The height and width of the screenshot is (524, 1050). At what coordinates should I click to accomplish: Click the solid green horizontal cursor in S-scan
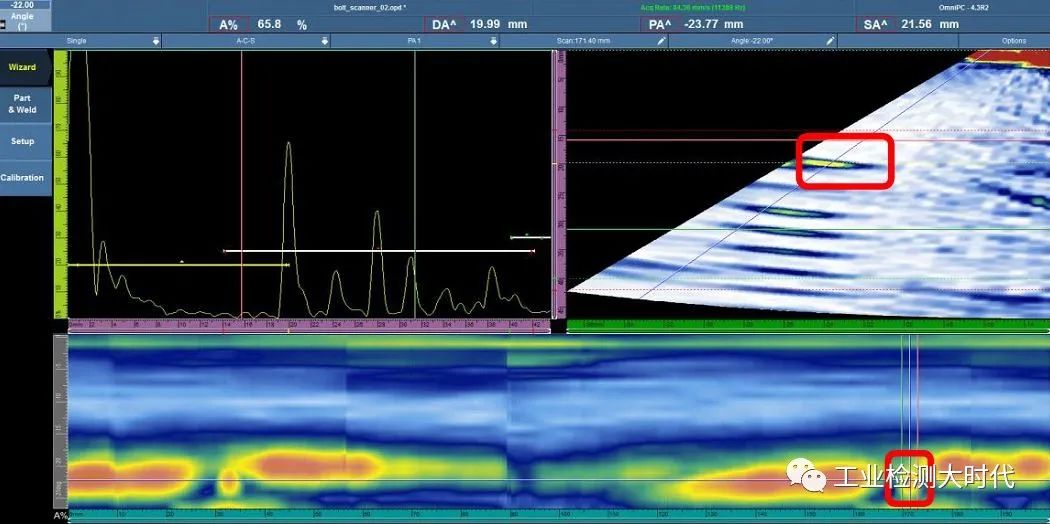point(808,230)
